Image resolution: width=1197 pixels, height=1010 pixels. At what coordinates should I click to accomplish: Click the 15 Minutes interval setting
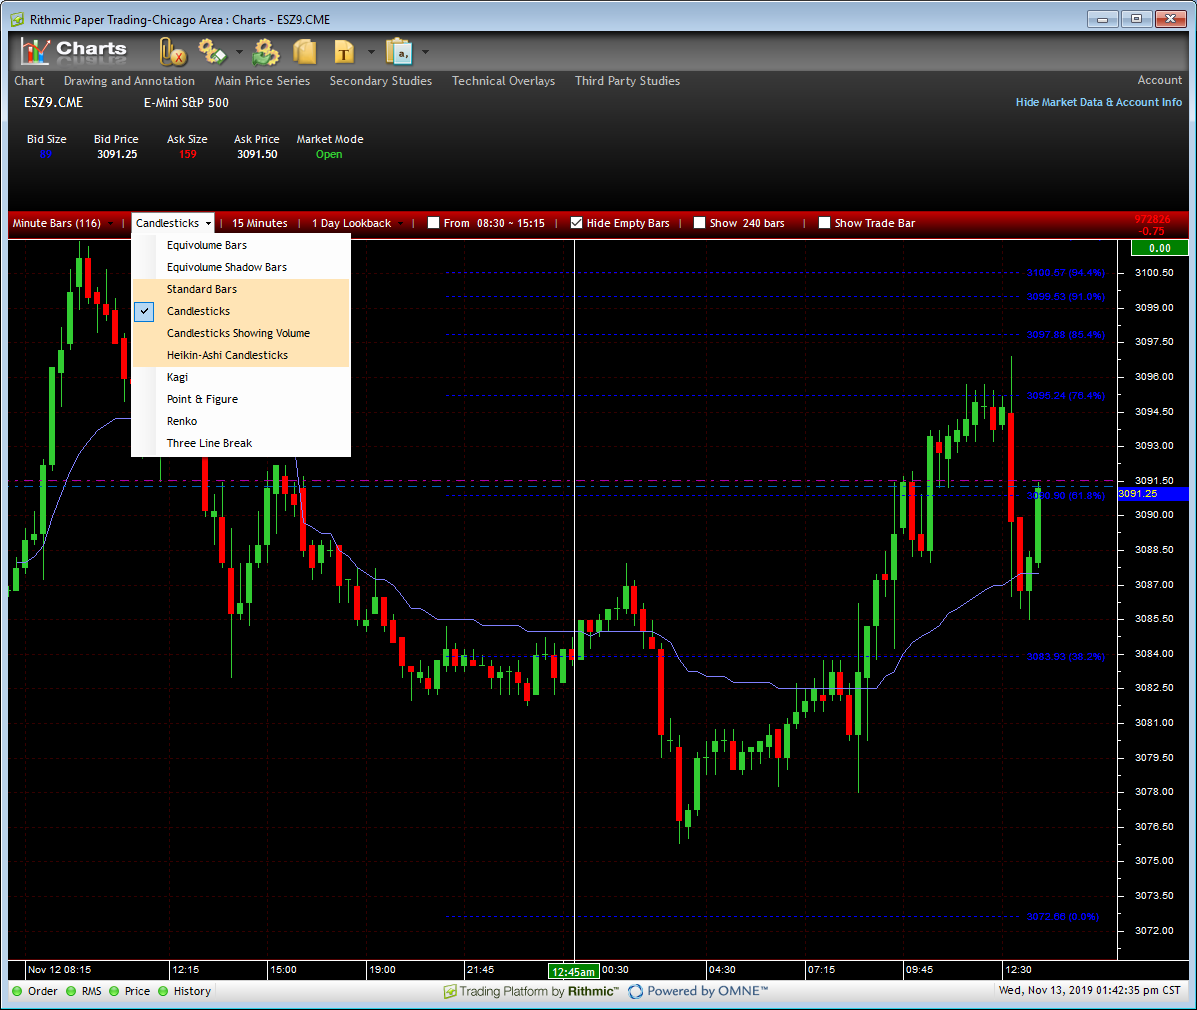pos(260,223)
